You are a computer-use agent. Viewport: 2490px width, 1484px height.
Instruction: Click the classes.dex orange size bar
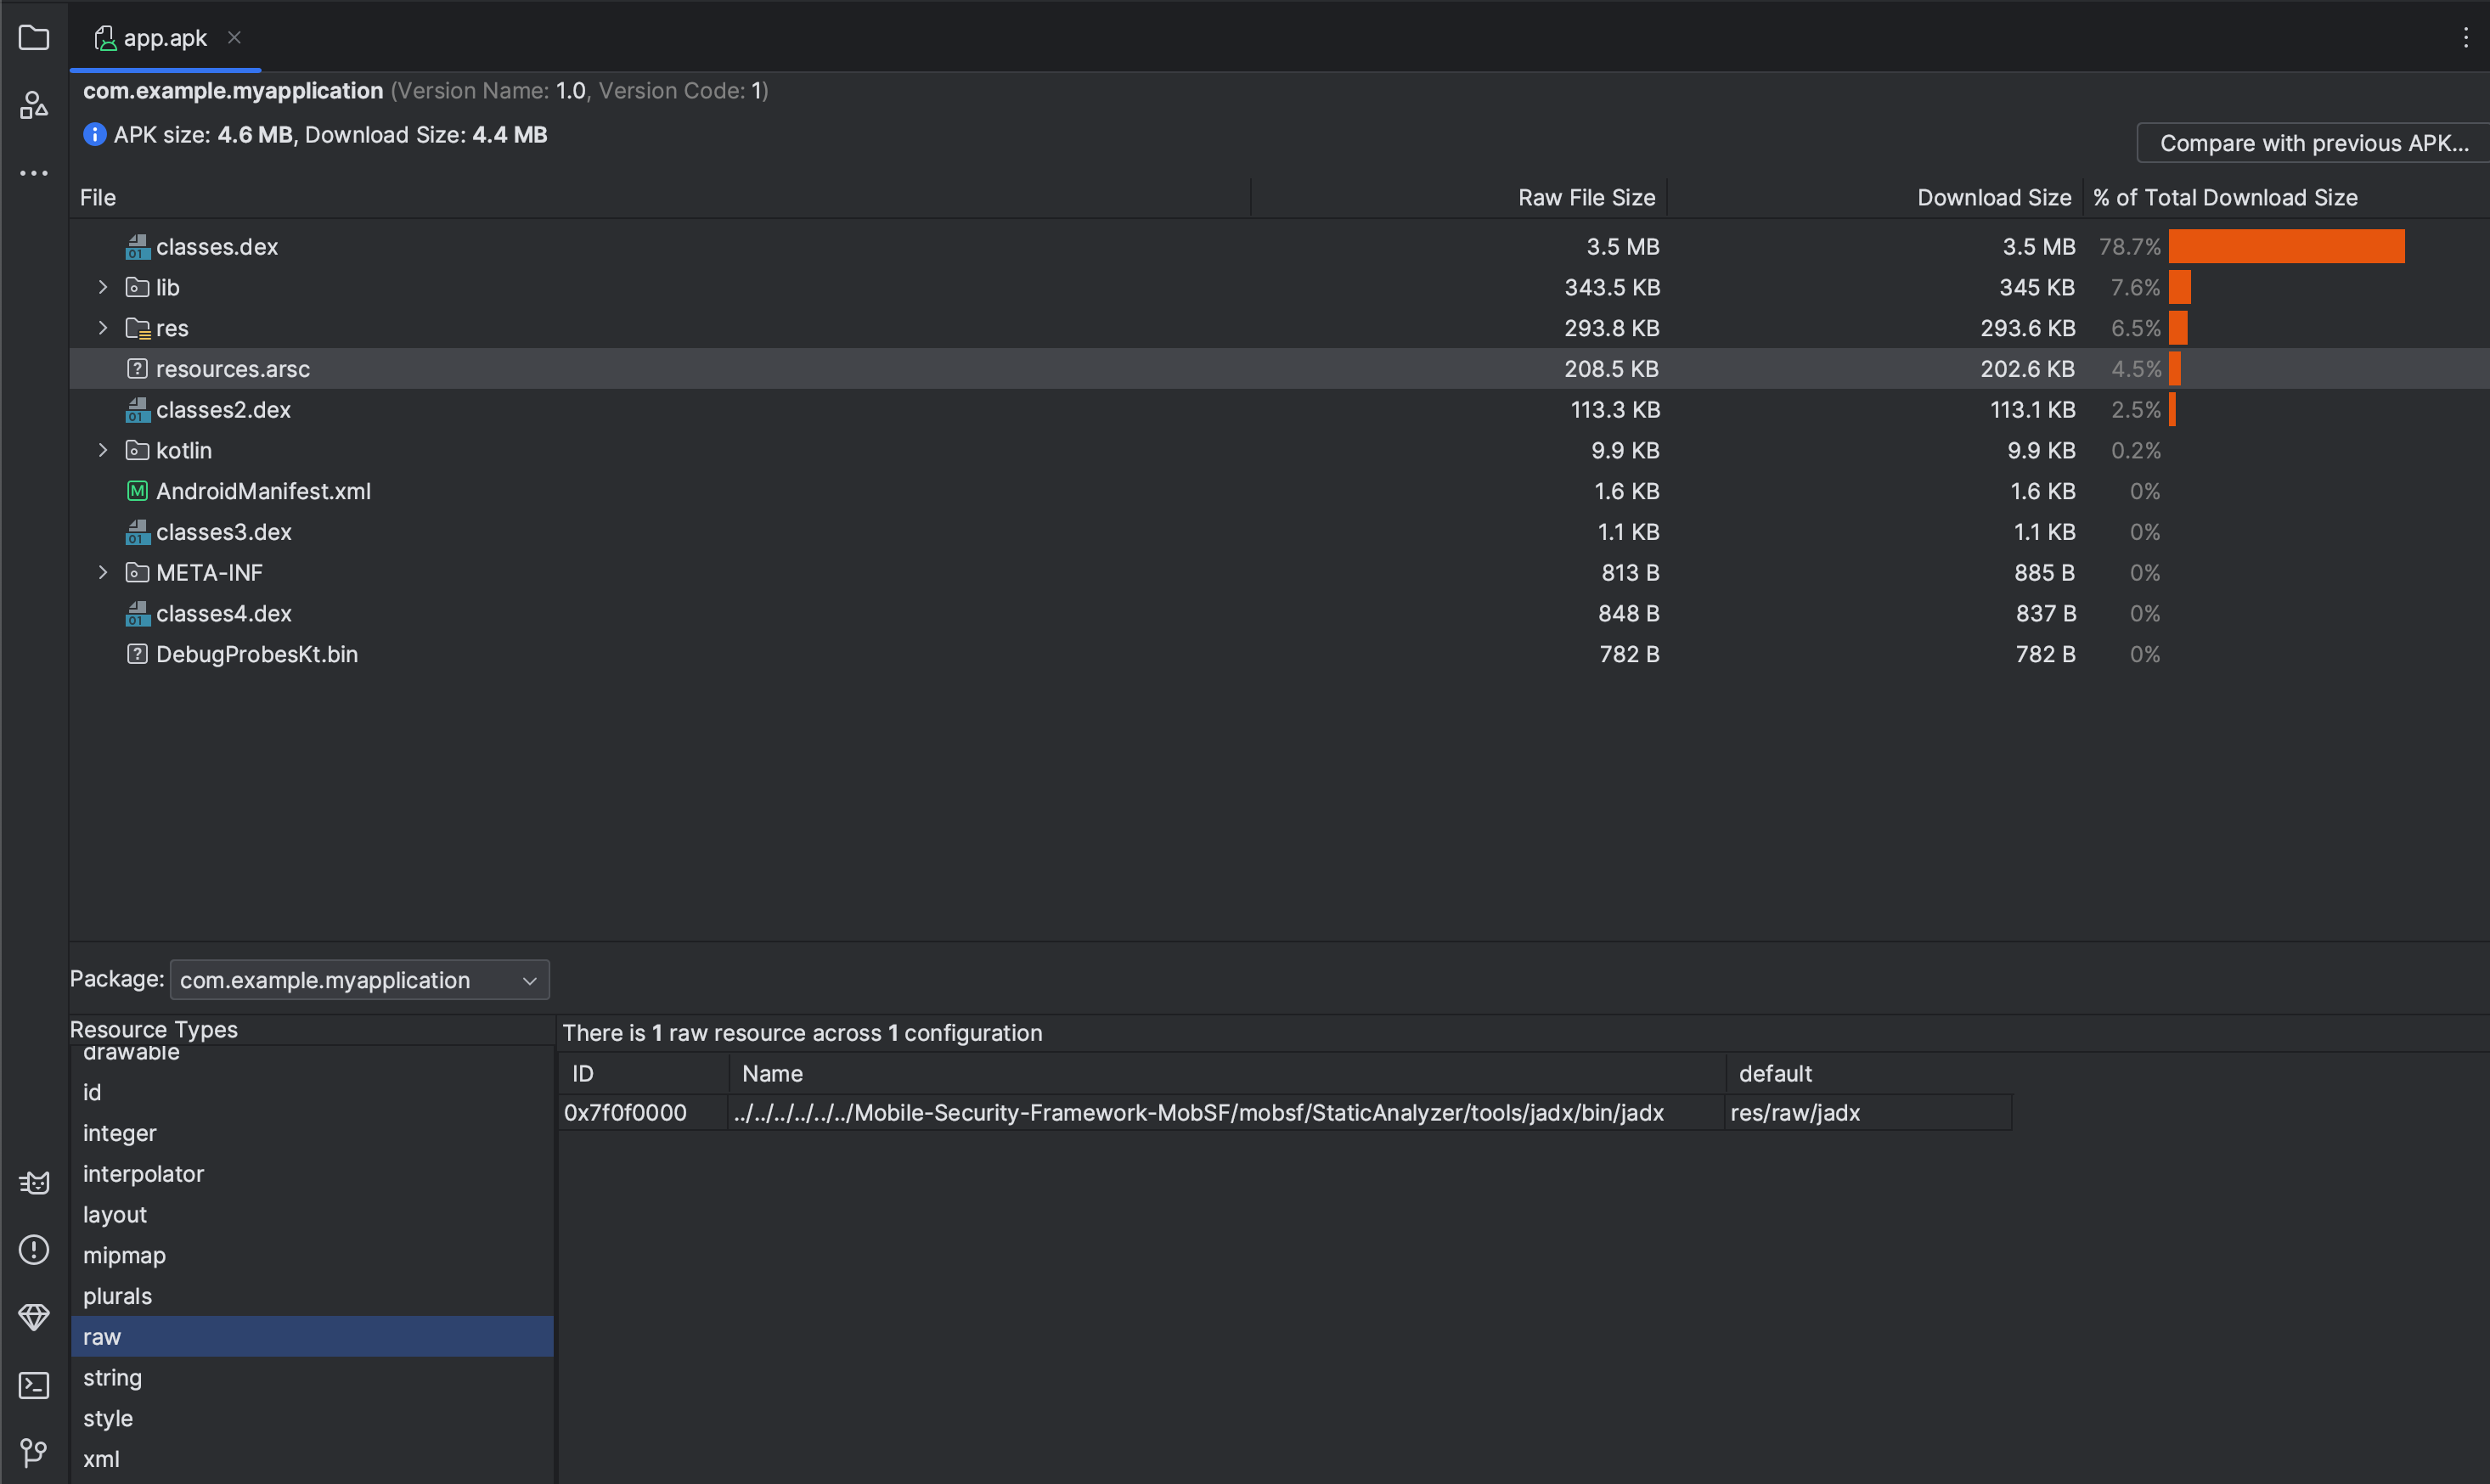pos(2285,246)
